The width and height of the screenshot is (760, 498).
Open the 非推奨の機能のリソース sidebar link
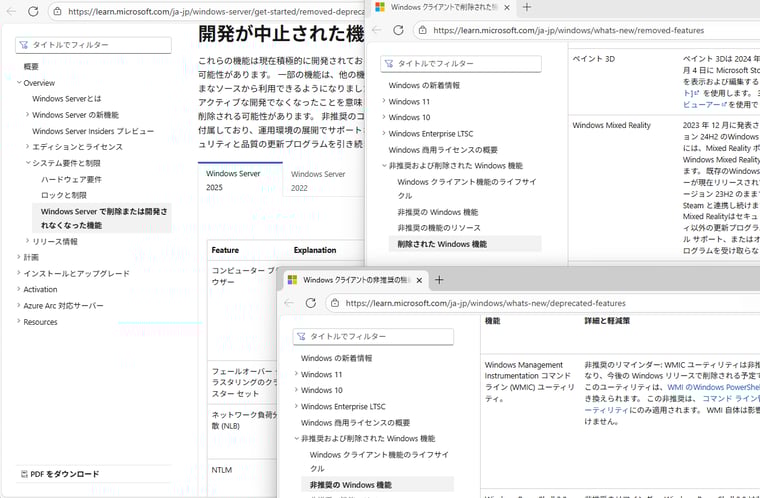click(x=441, y=228)
